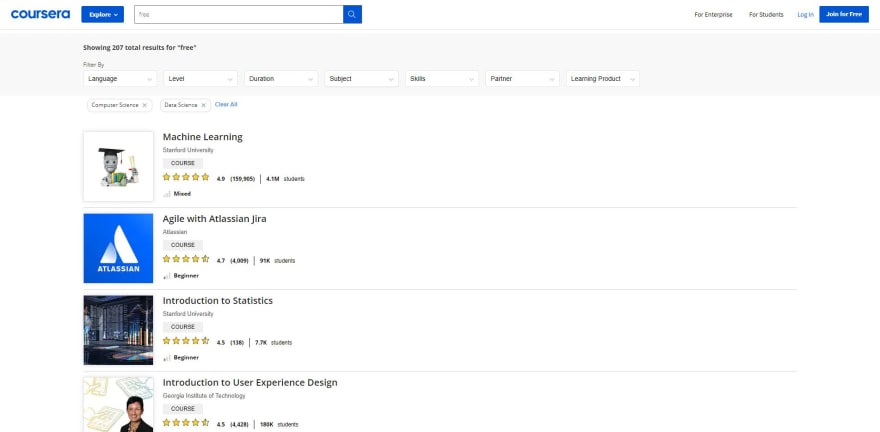The height and width of the screenshot is (432, 880).
Task: Click the User Experience Design course thumbnail
Action: tap(118, 405)
